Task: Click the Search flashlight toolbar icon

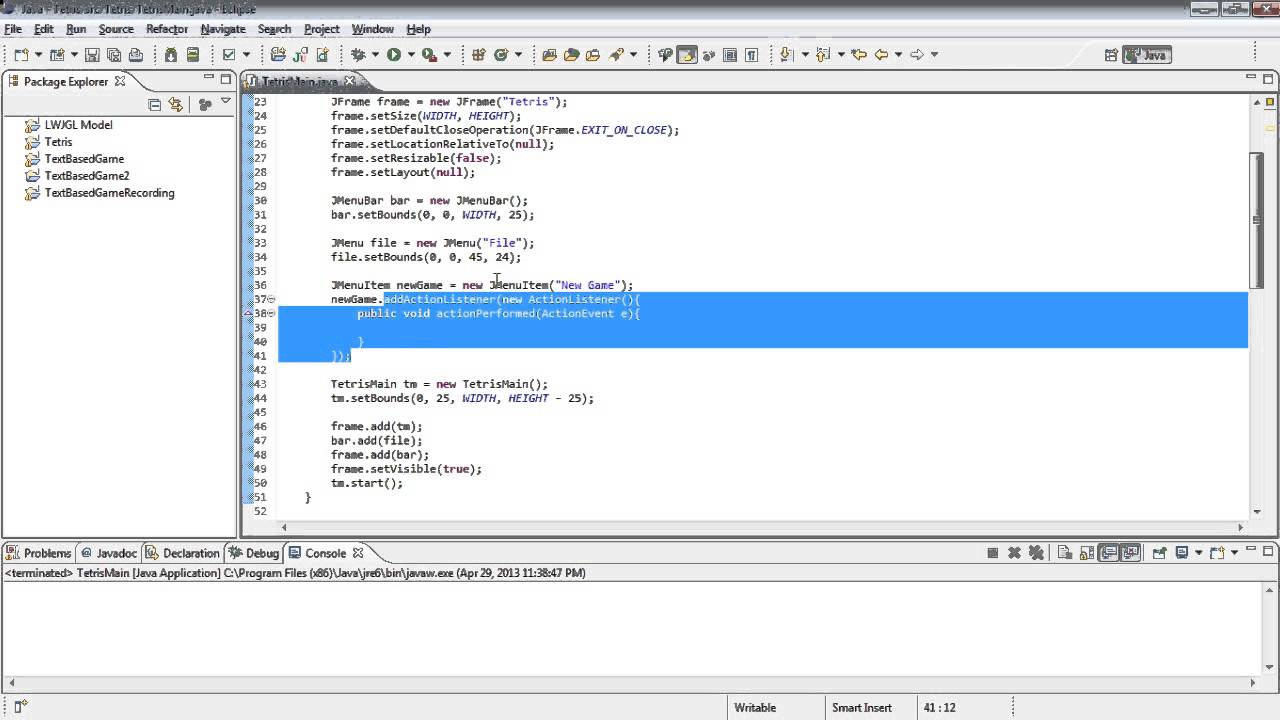Action: click(616, 55)
